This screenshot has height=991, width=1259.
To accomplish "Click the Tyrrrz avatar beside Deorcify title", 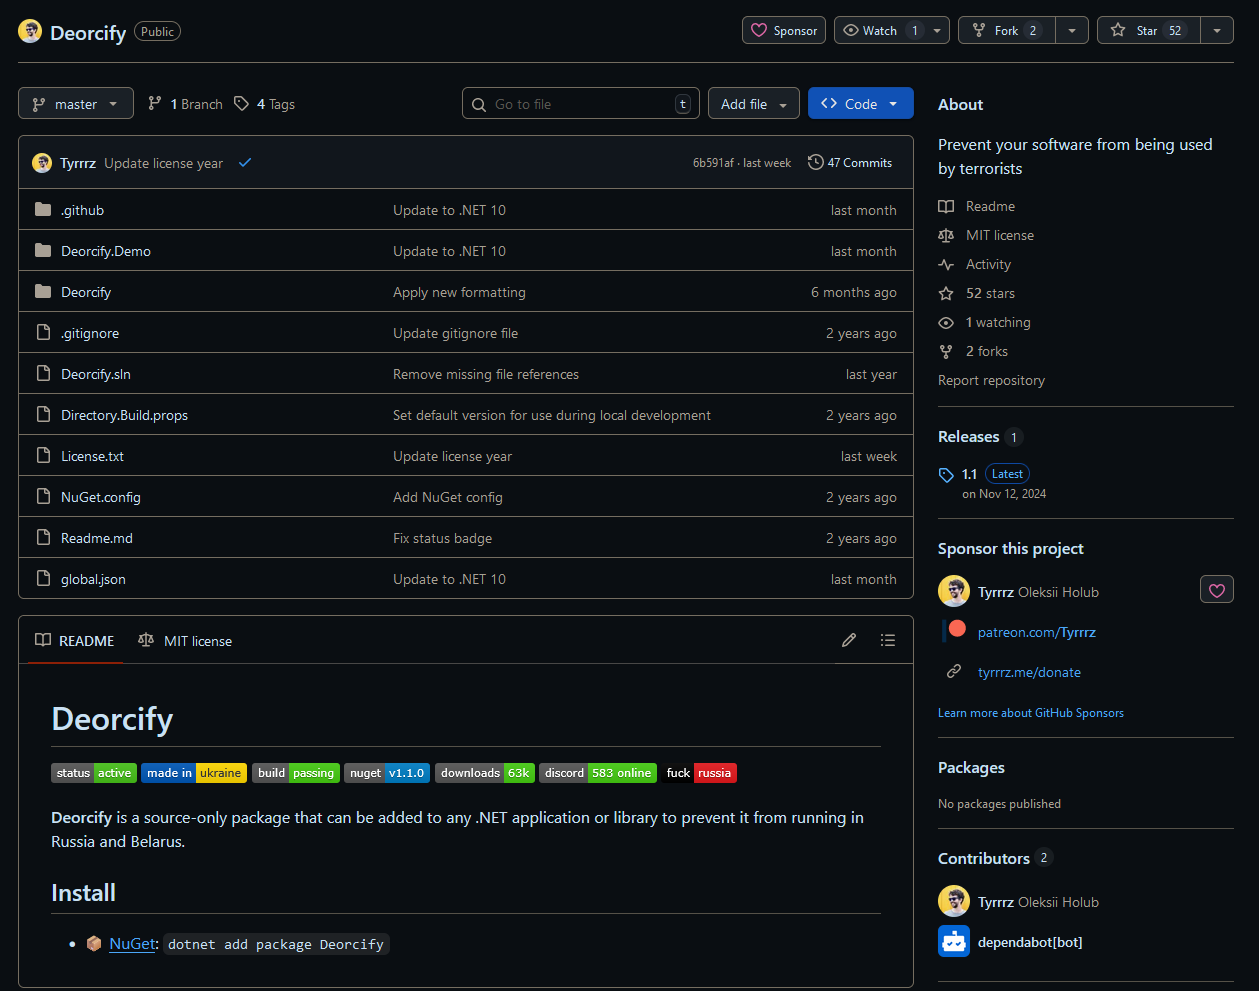I will (x=30, y=31).
